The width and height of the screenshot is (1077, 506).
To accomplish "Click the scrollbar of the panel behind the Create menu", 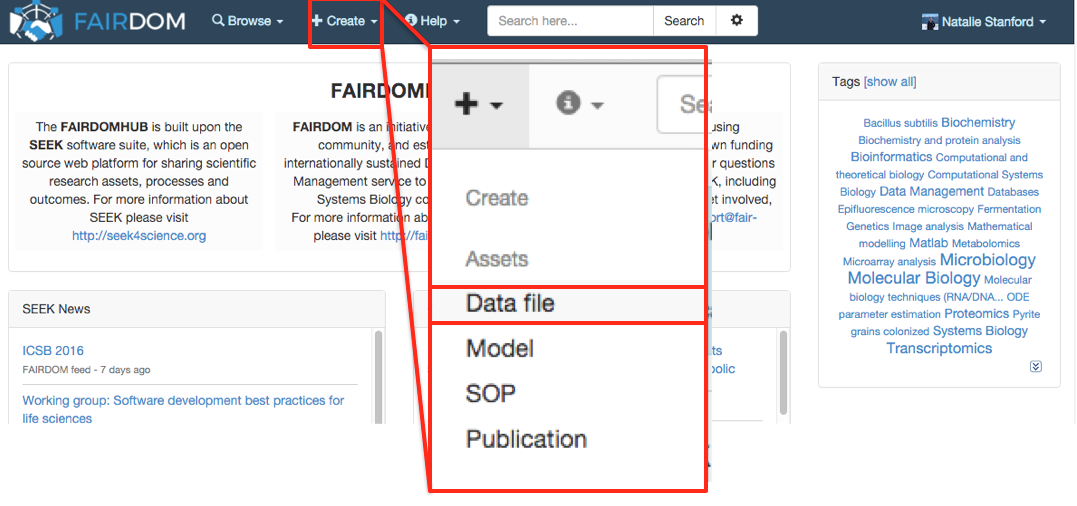I will point(782,373).
